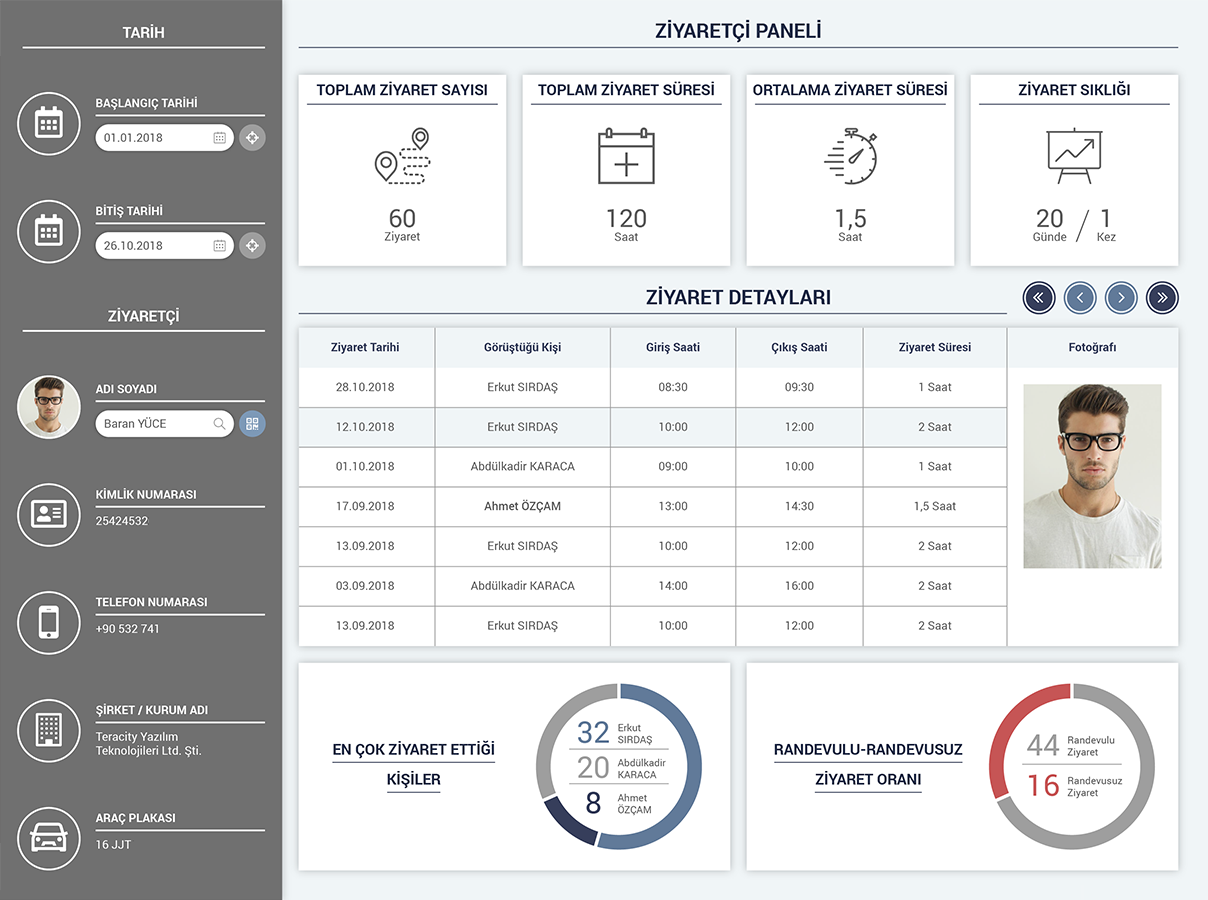
Task: Jump to the last page of visits
Action: 1162,297
